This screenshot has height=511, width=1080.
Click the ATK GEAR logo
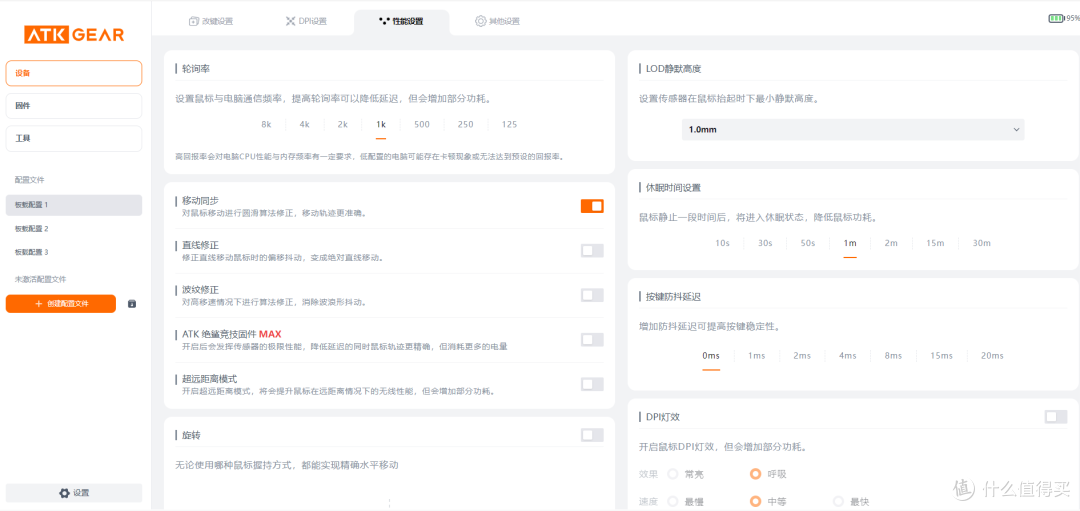tap(74, 34)
